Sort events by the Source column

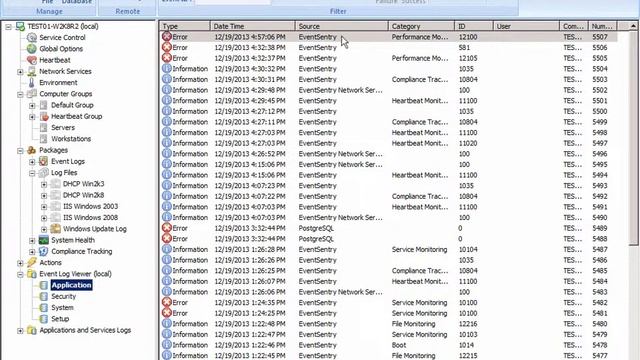tap(342, 26)
